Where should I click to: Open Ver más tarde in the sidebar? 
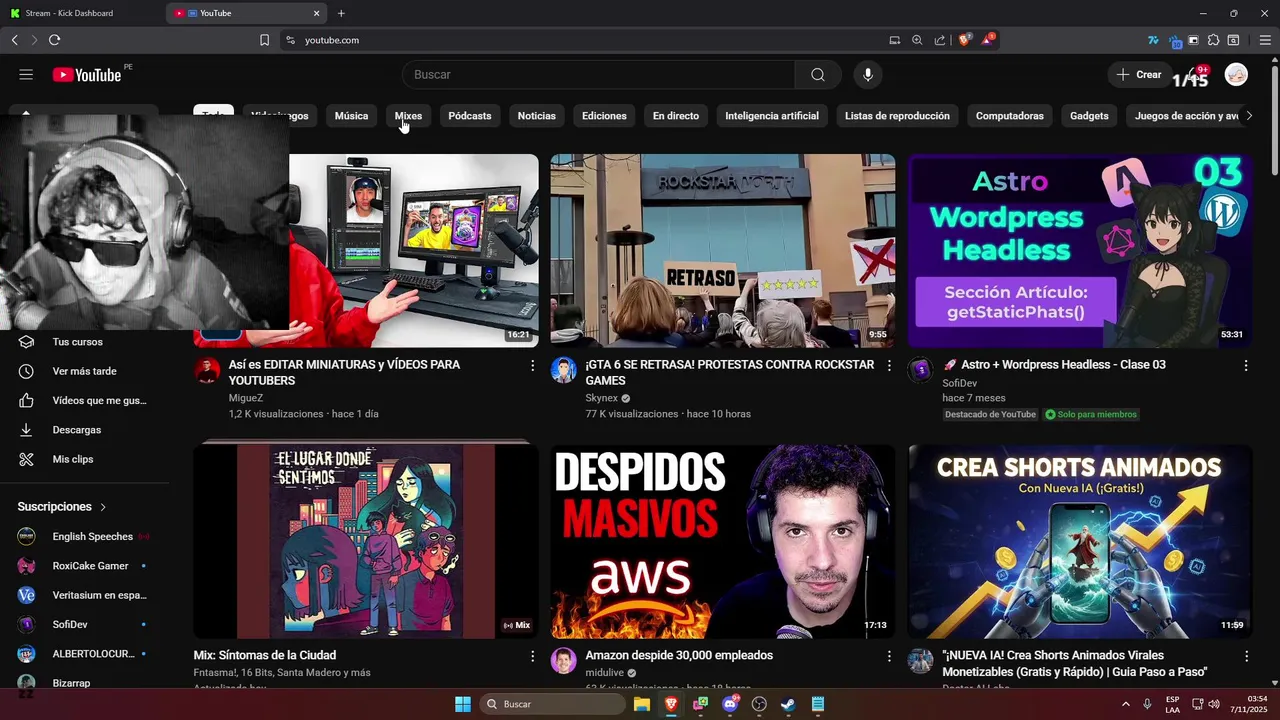click(85, 371)
